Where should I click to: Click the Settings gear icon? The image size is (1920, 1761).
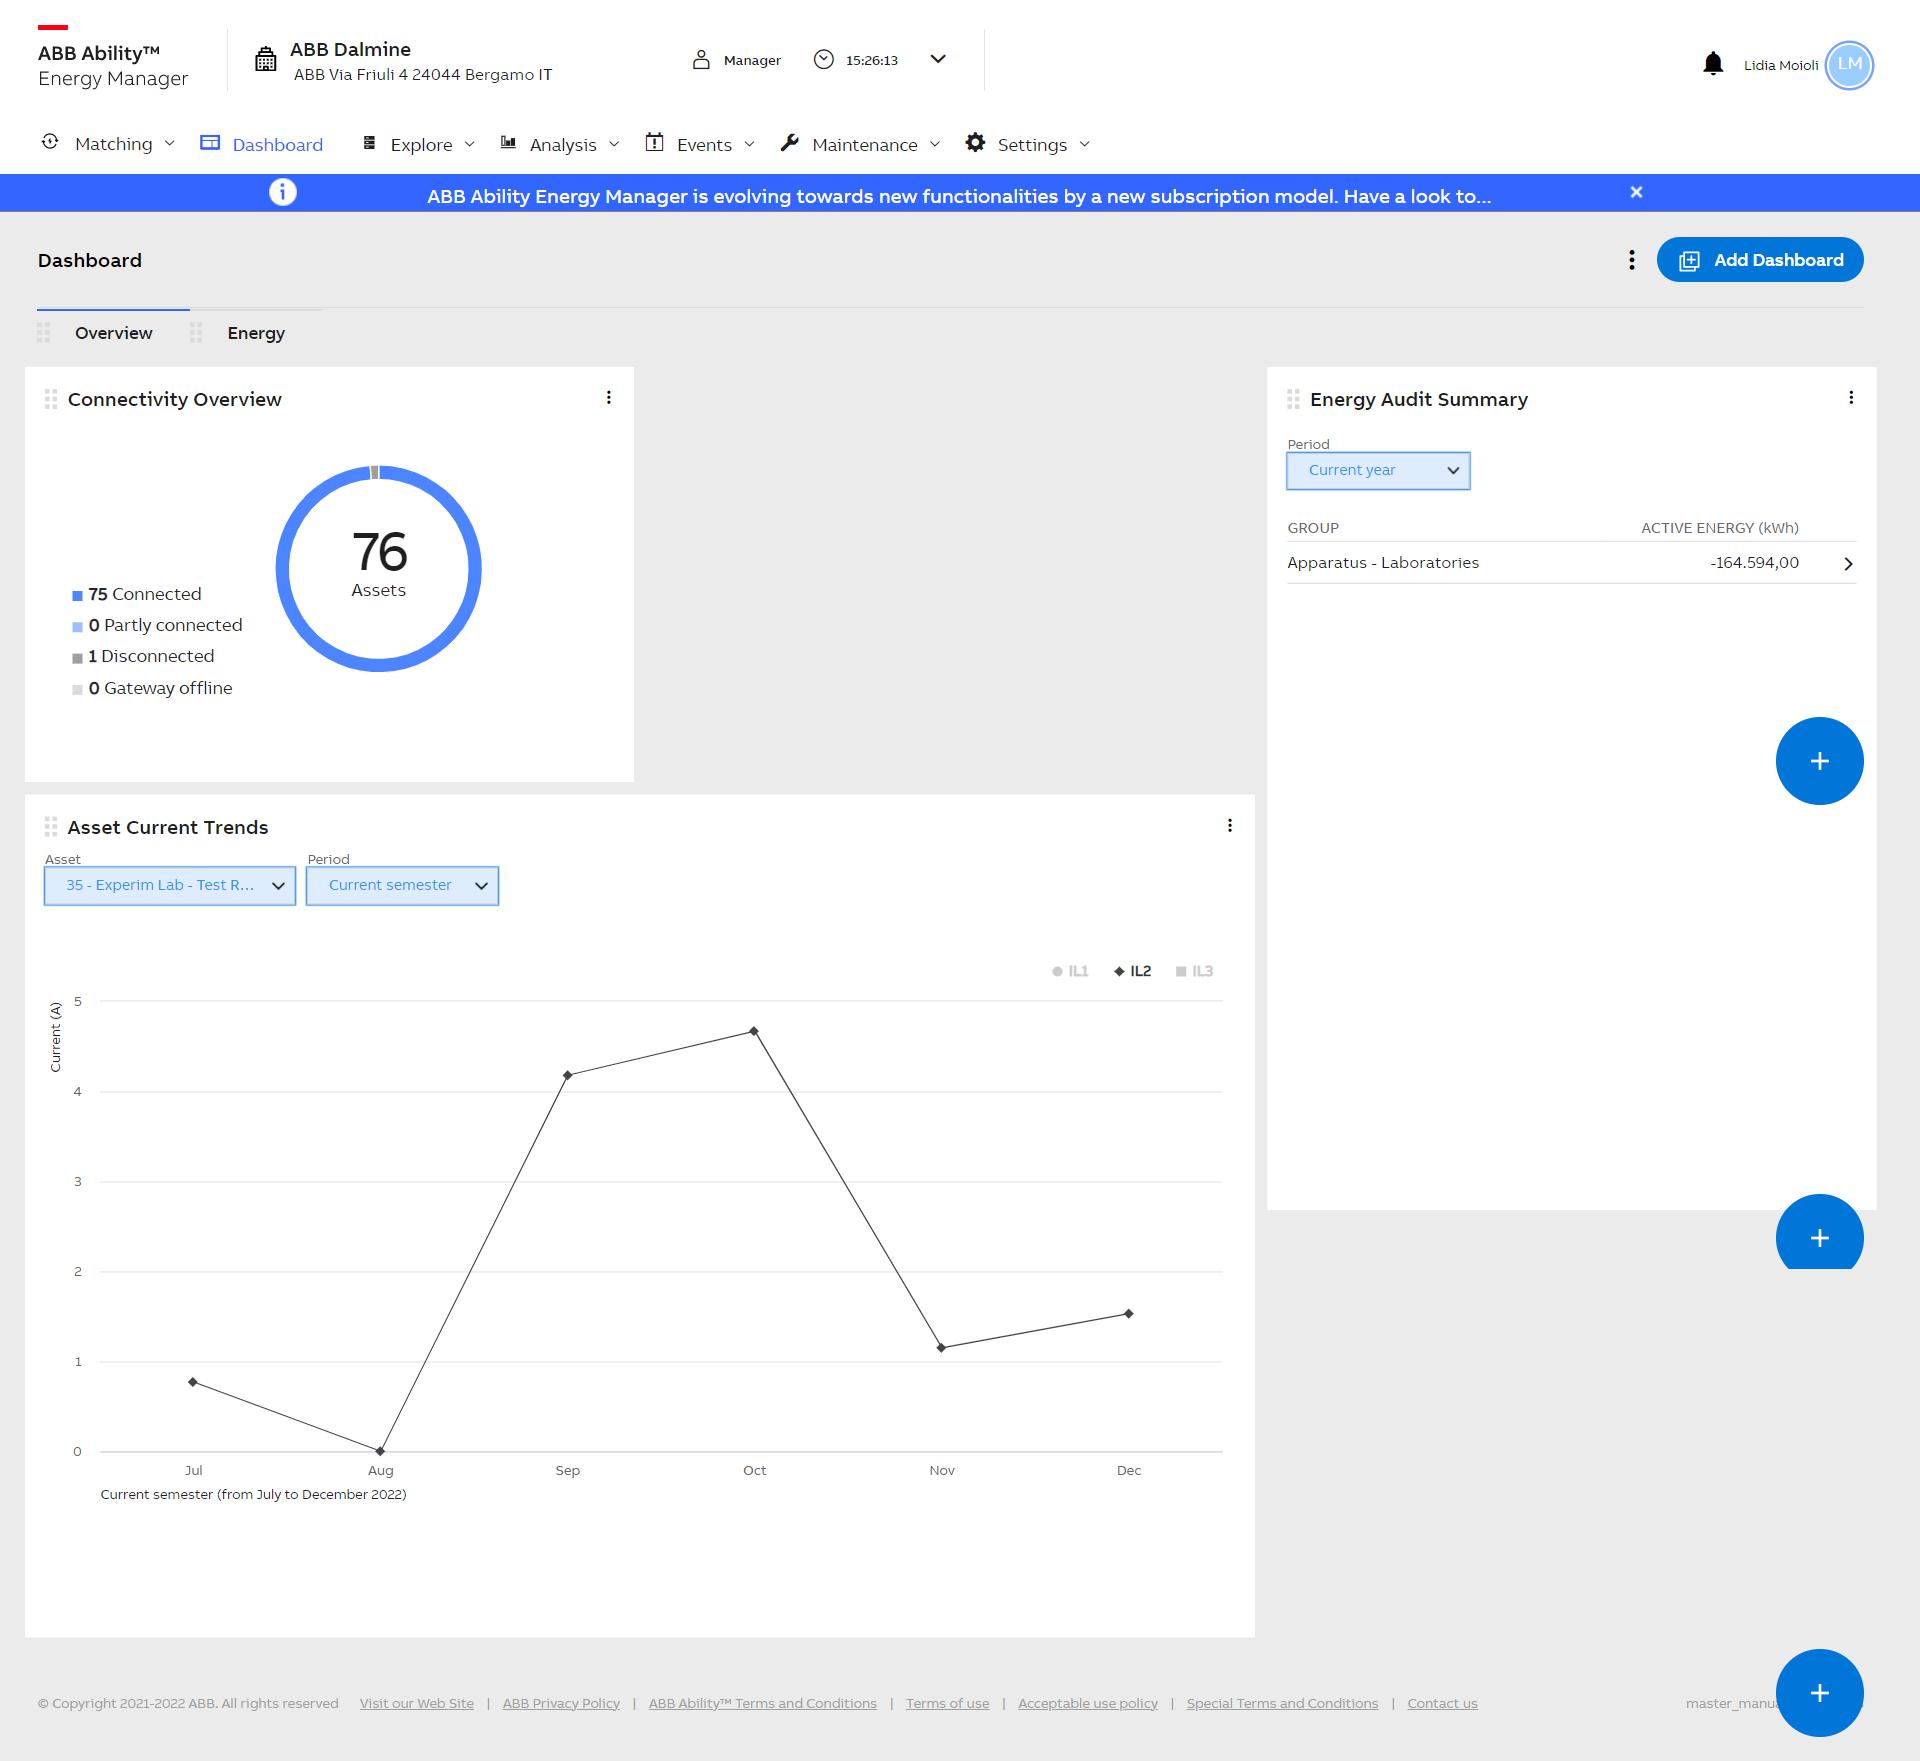tap(975, 142)
